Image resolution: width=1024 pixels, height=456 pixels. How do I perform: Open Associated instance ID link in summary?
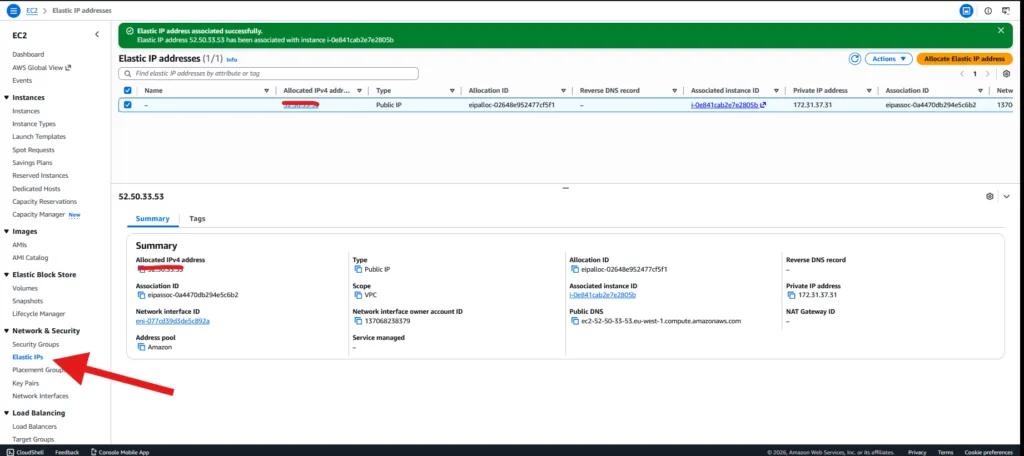603,295
